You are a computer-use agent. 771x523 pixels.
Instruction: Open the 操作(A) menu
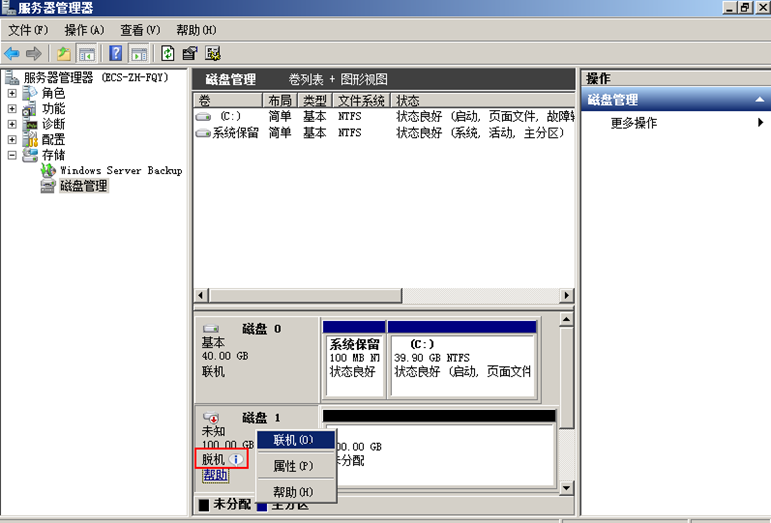[85, 30]
